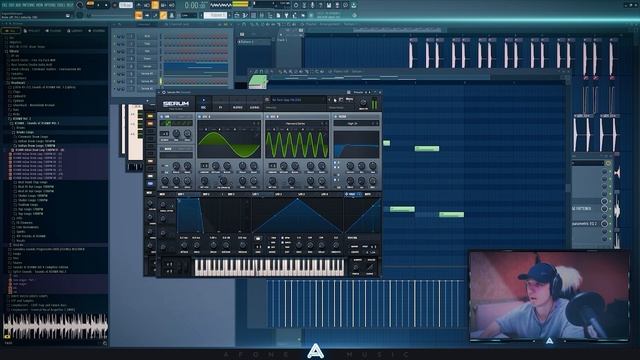The image size is (640, 360).
Task: Click the sub oscillator waveform shape selector
Action: pyautogui.click(x=176, y=123)
